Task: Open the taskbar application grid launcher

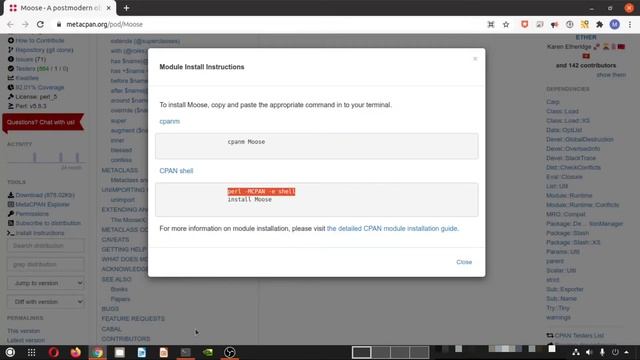Action: click(31, 352)
